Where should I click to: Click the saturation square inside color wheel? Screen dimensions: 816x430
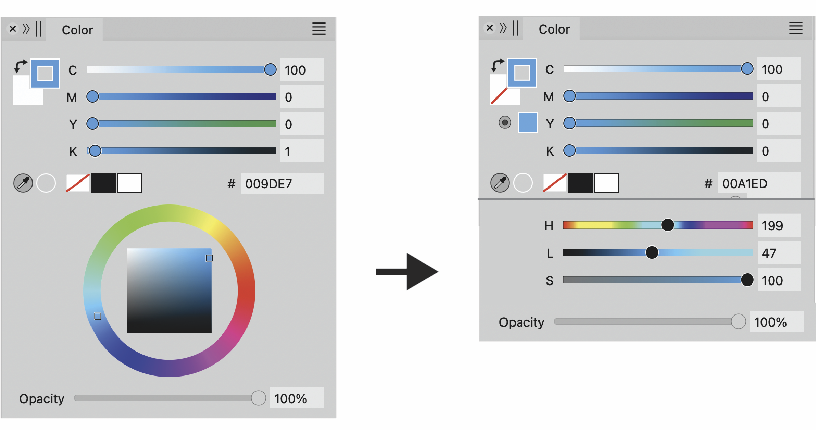point(169,290)
